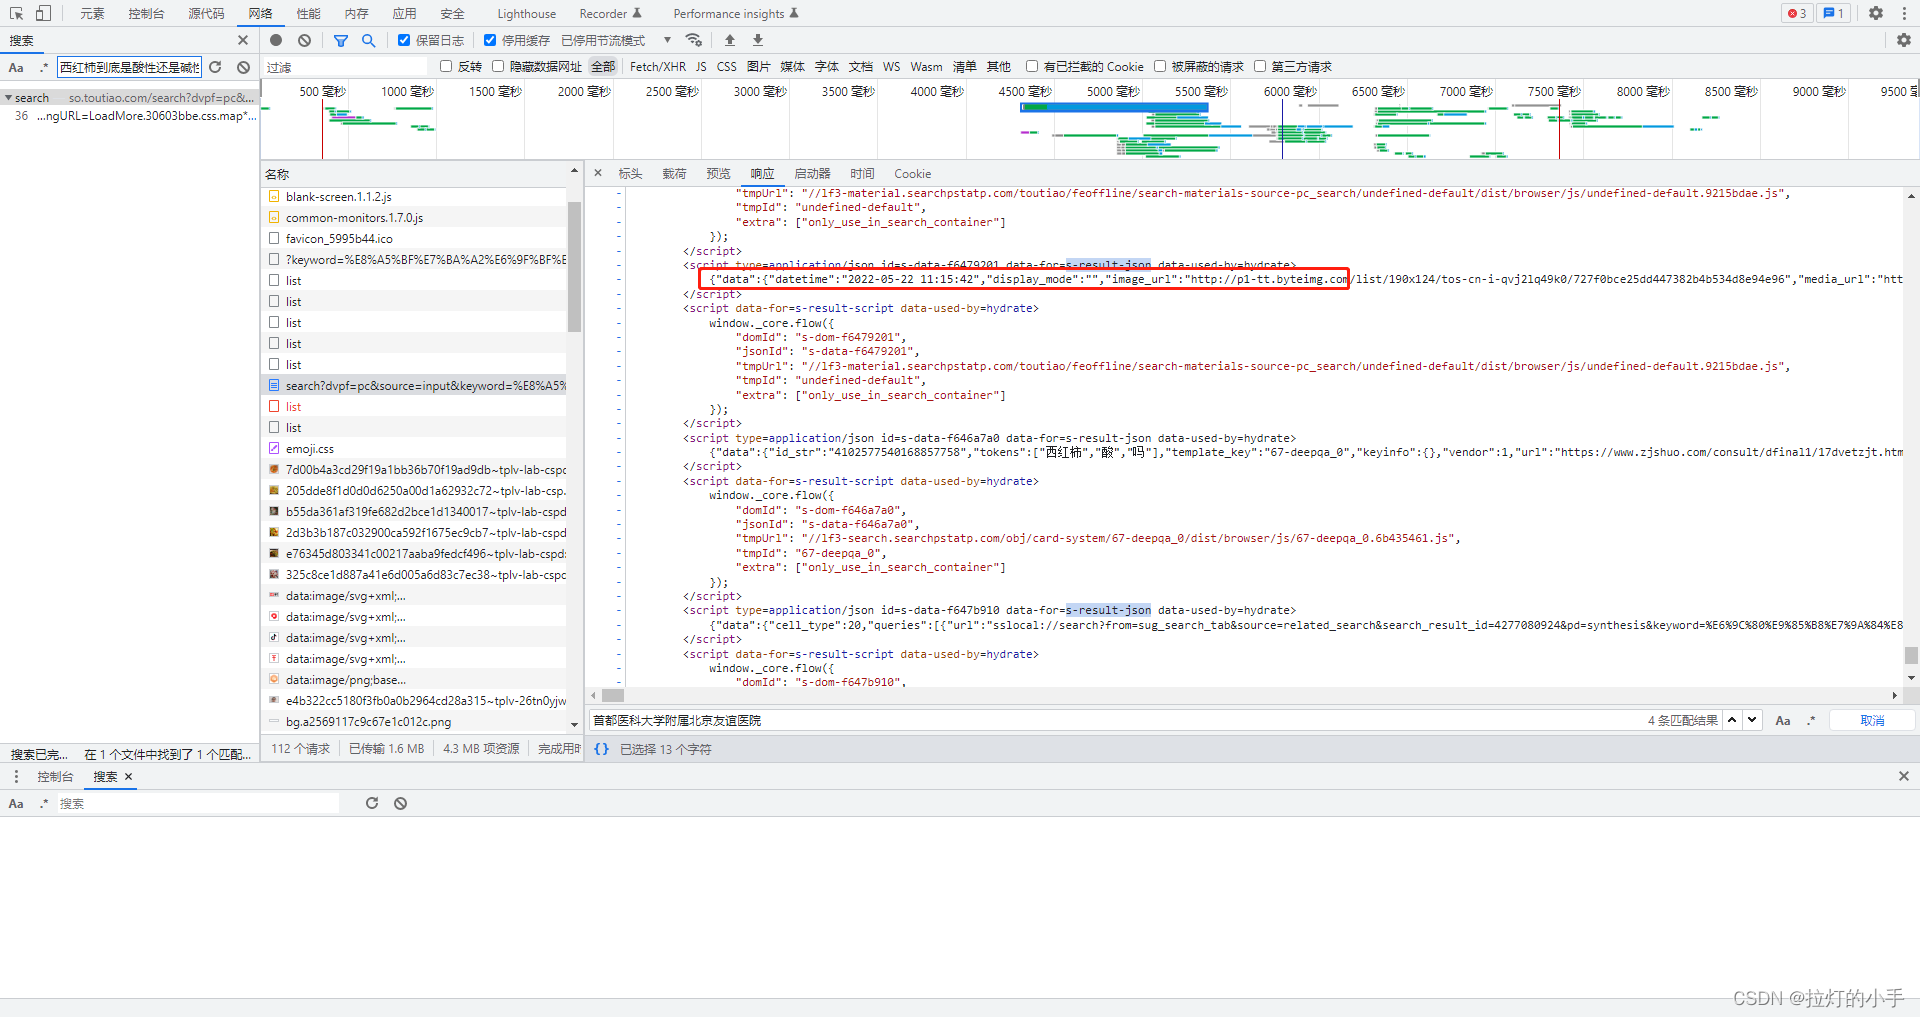Image resolution: width=1920 pixels, height=1017 pixels.
Task: Clear the network log
Action: coord(304,40)
